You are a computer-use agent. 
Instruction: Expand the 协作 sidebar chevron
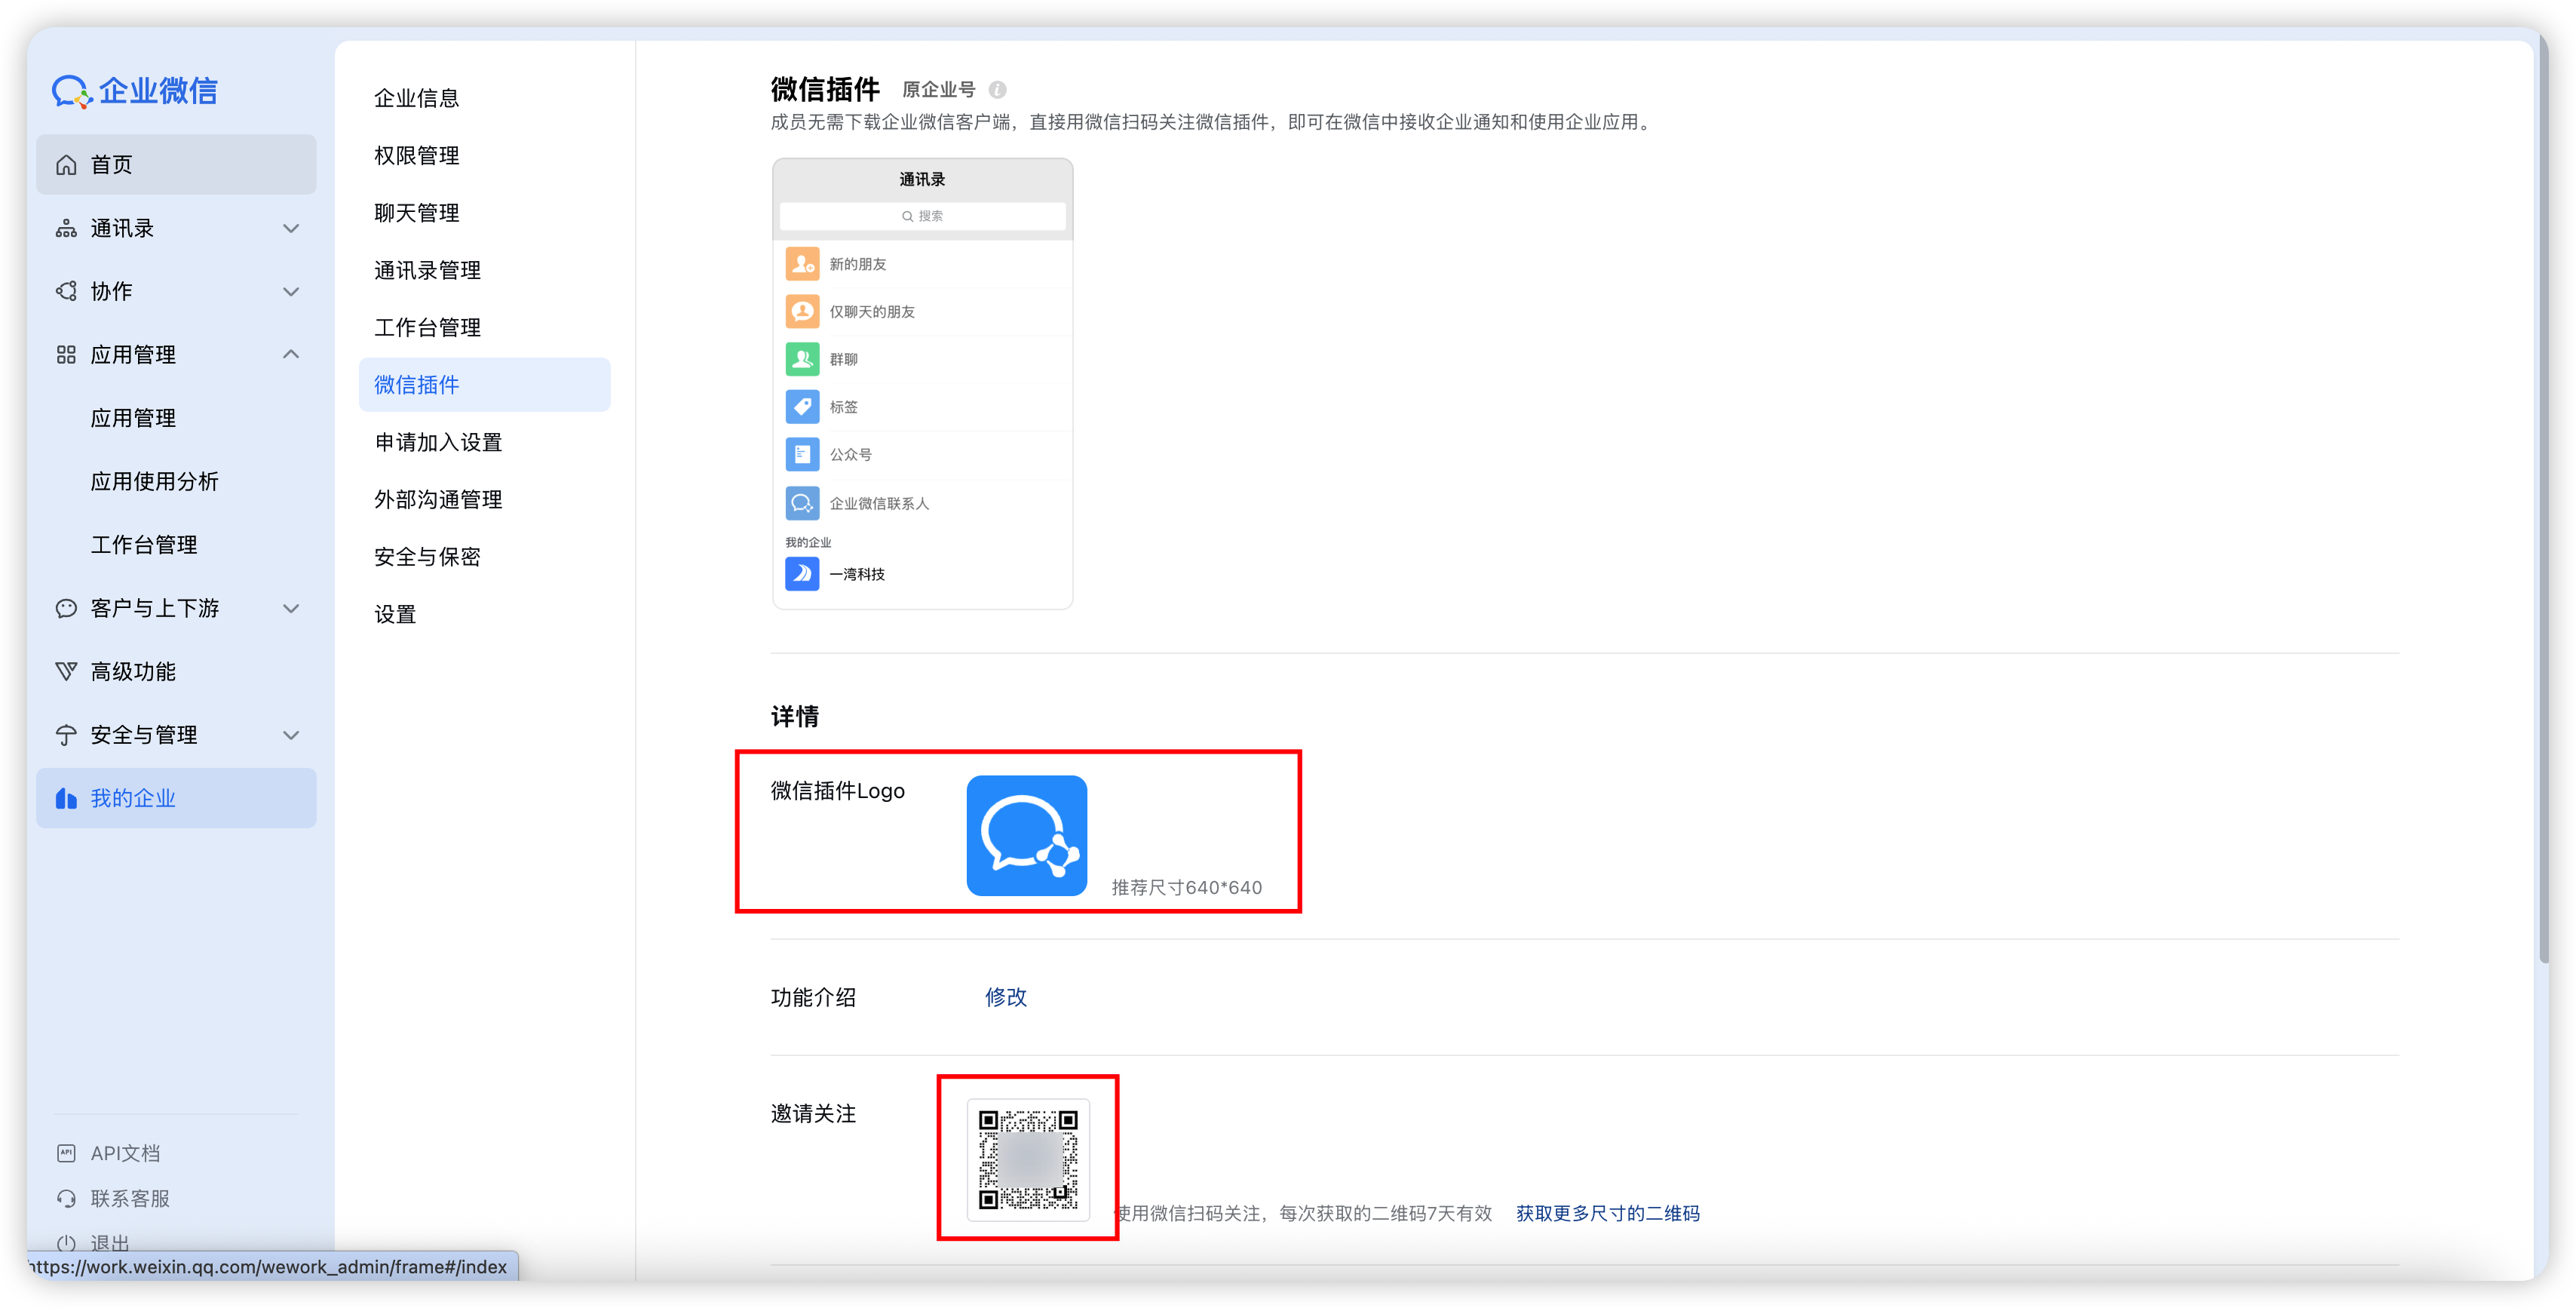point(291,292)
